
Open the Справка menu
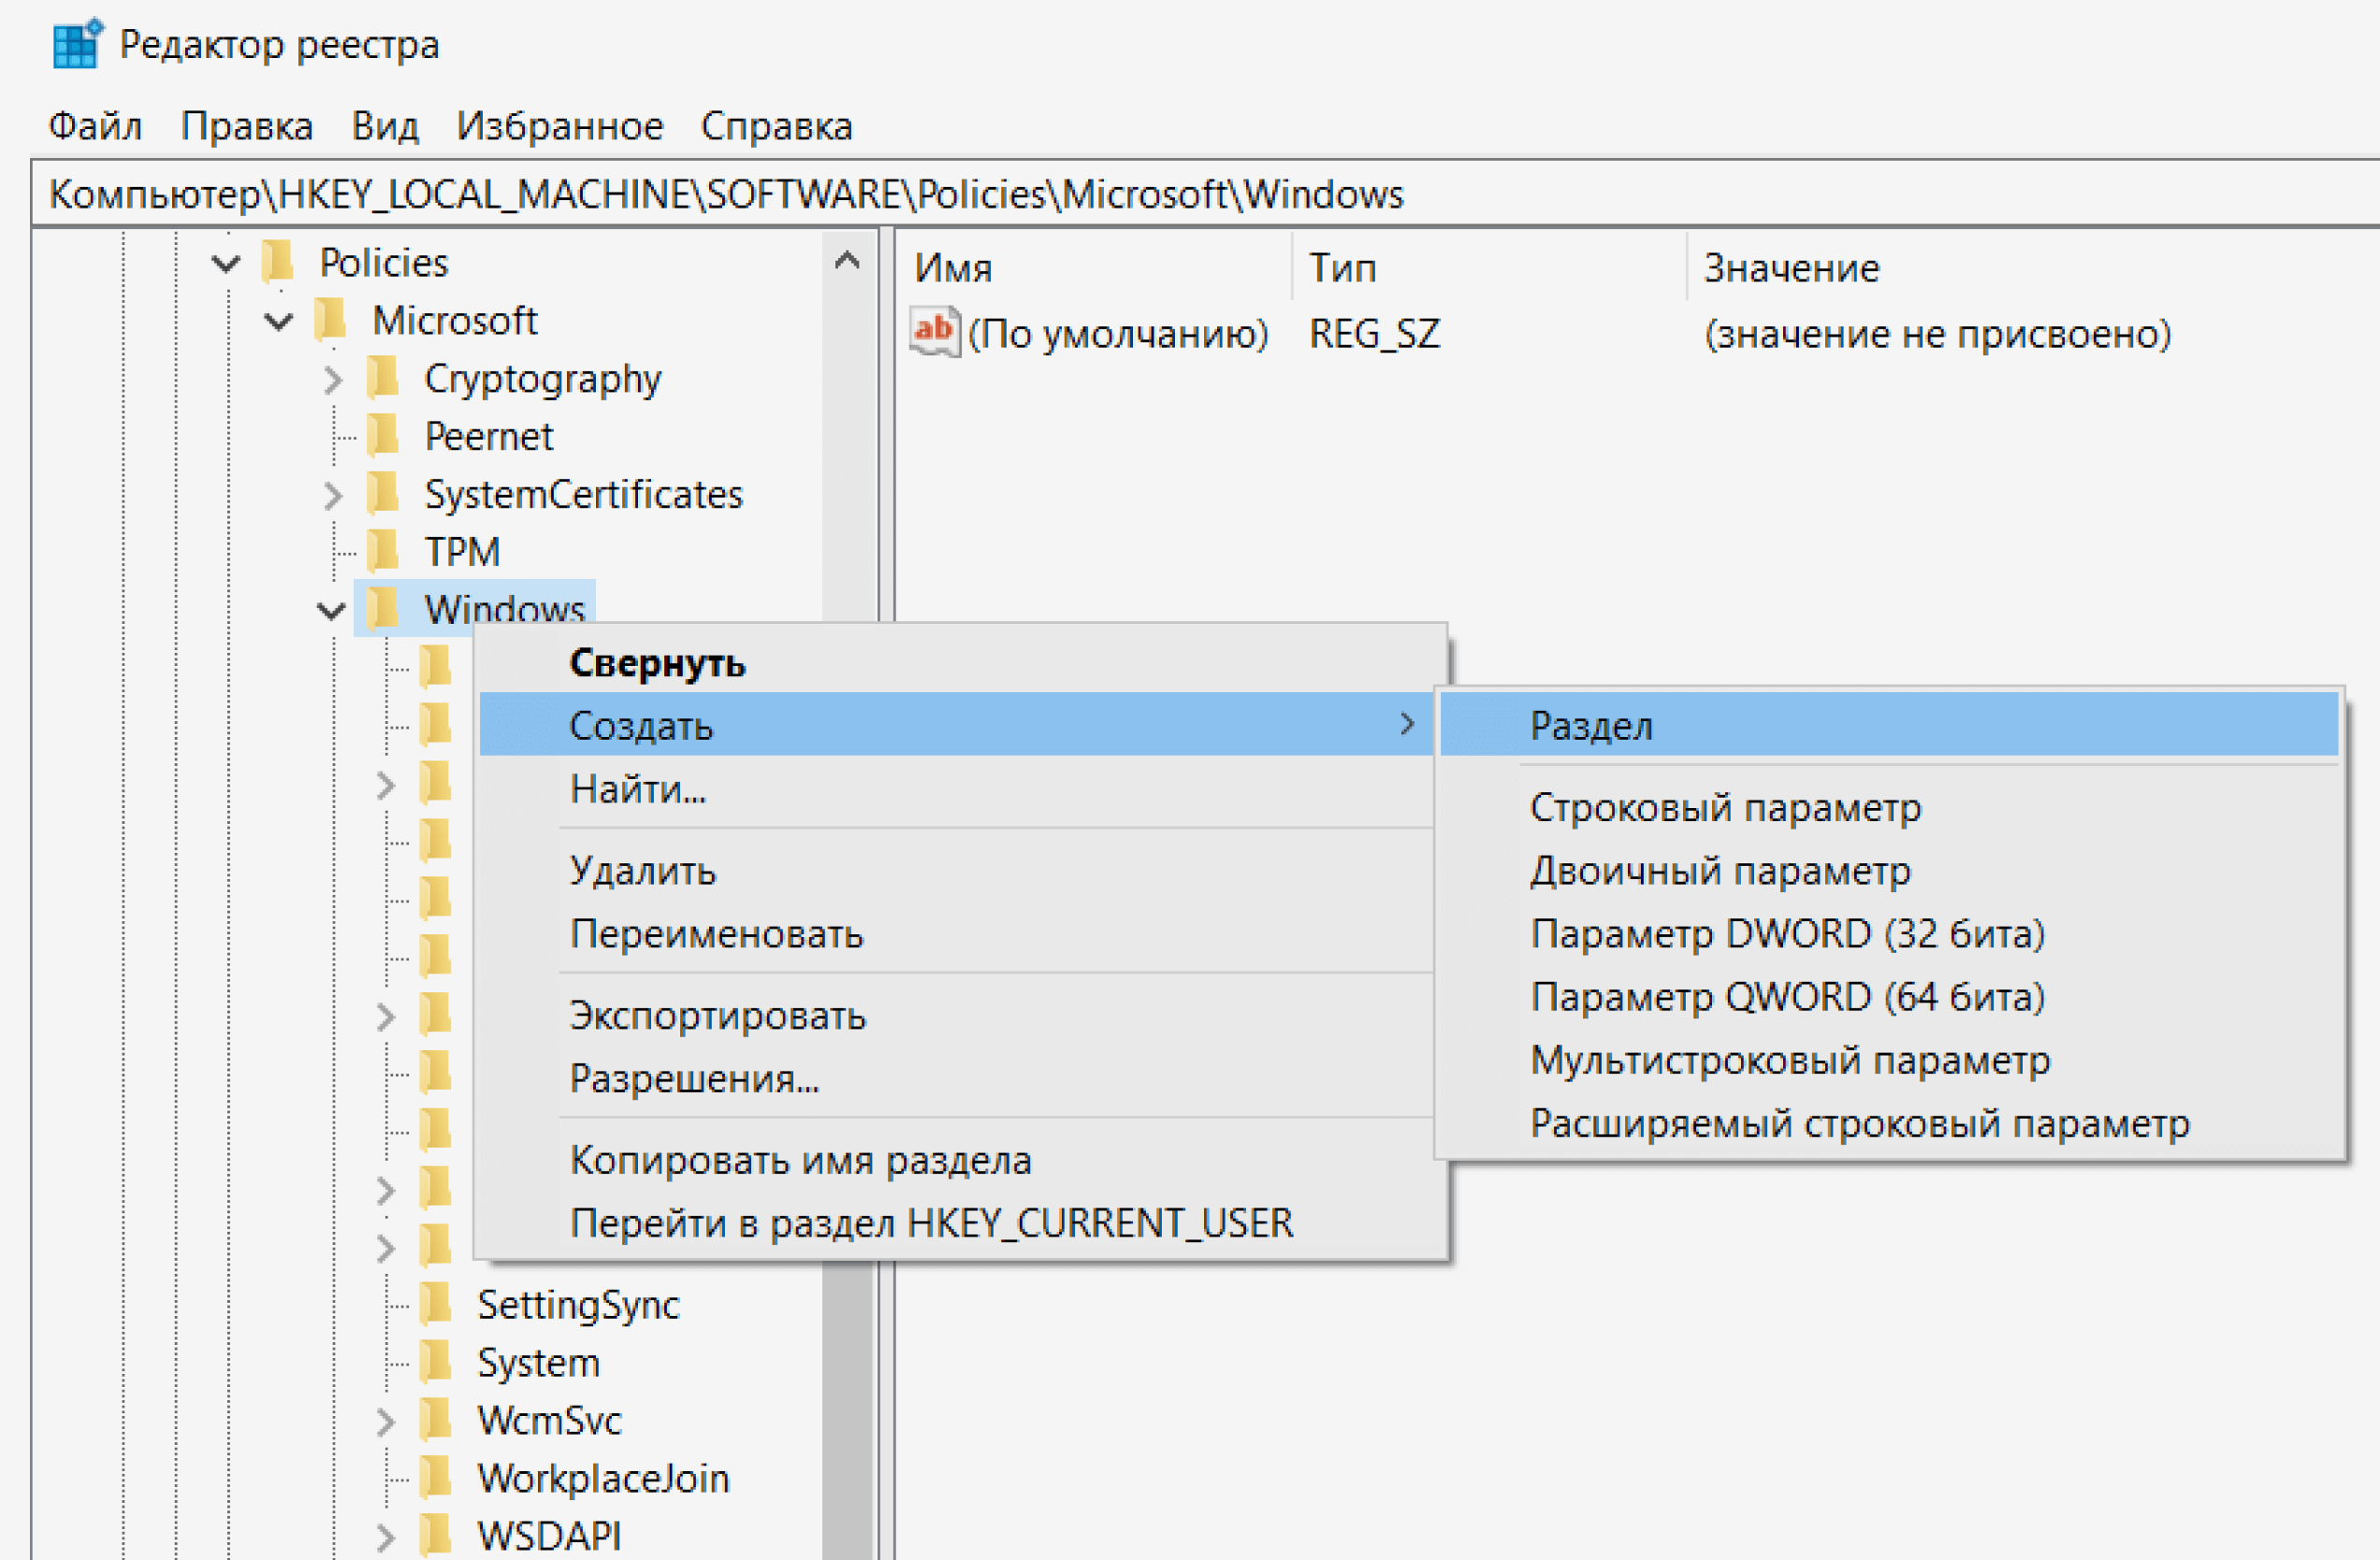[777, 126]
